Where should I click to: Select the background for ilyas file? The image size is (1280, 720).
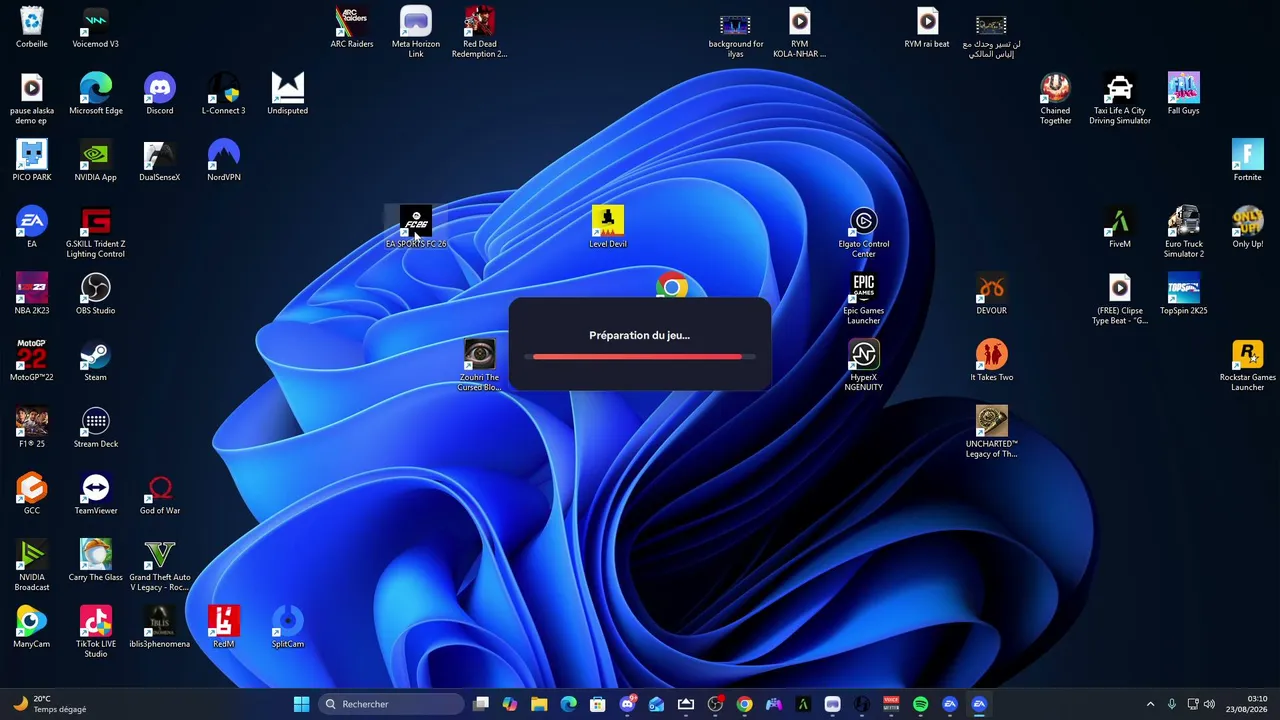coord(736,32)
